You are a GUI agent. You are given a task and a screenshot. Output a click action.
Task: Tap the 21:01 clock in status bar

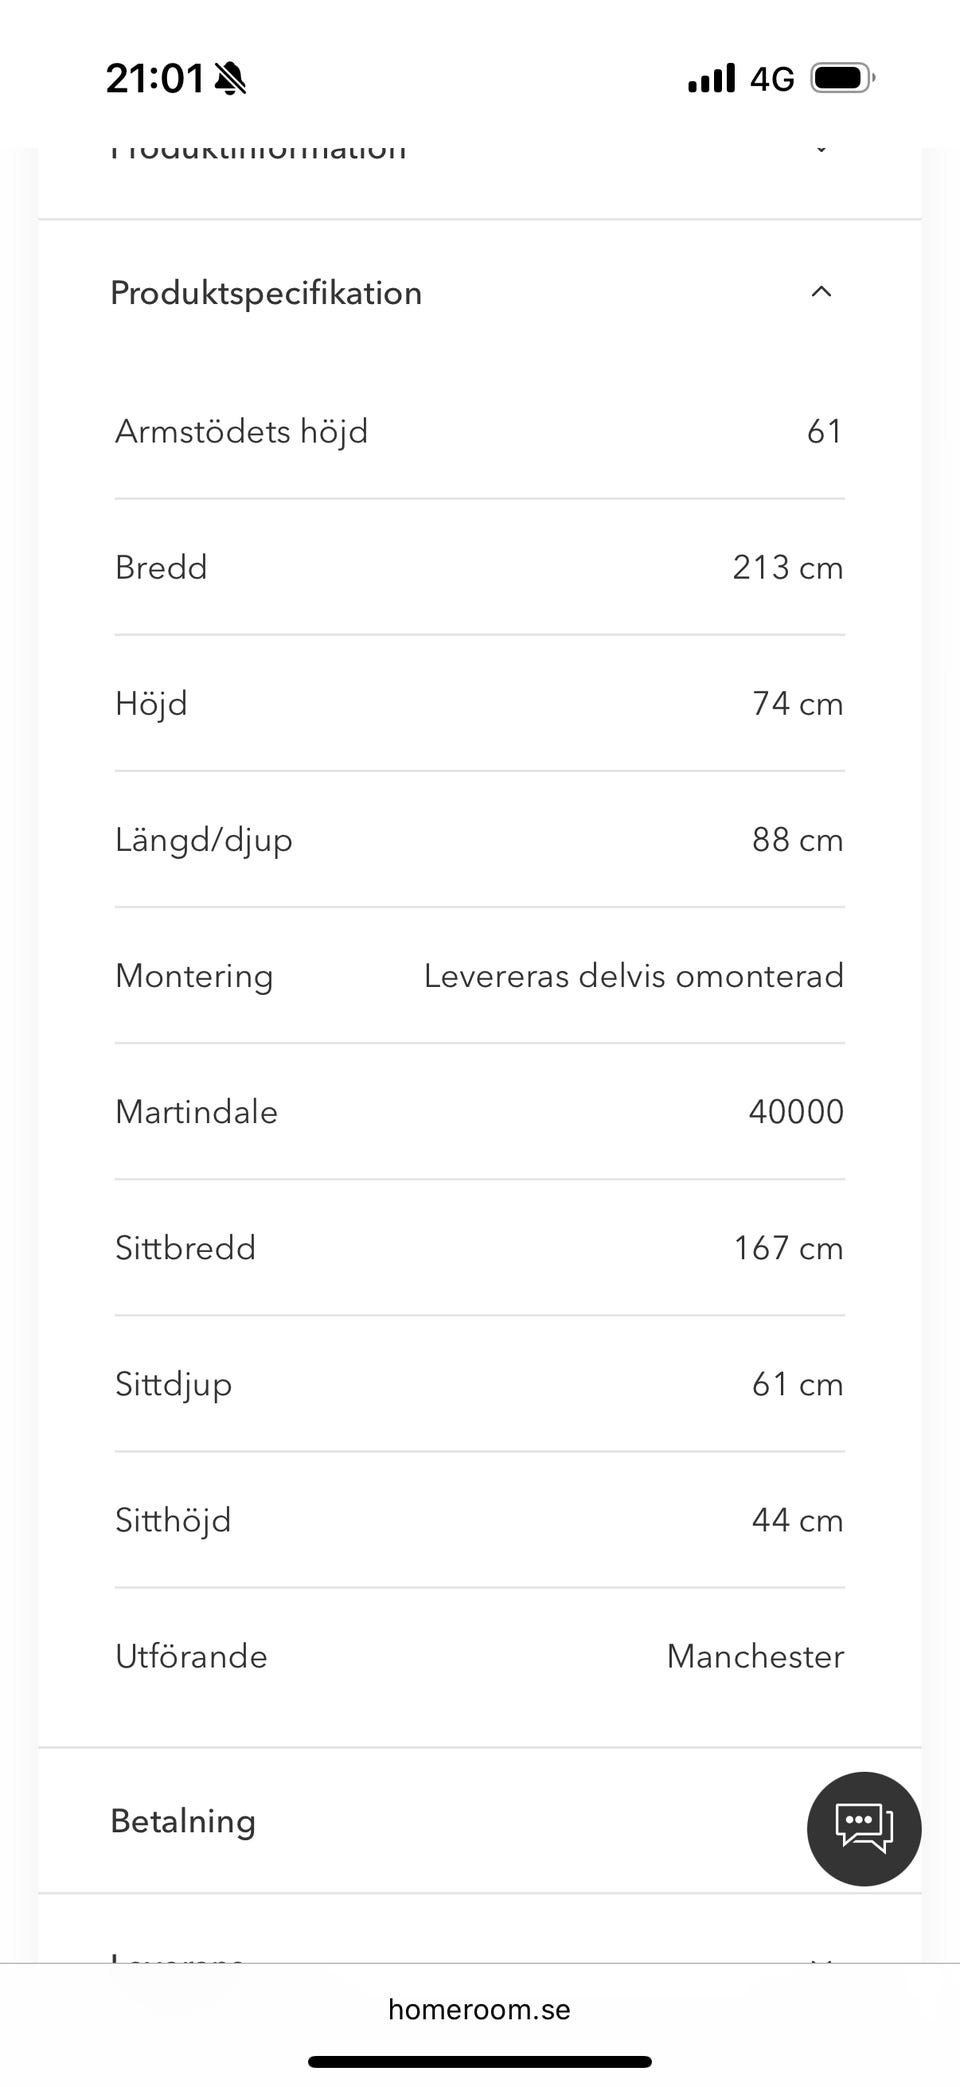[x=154, y=78]
